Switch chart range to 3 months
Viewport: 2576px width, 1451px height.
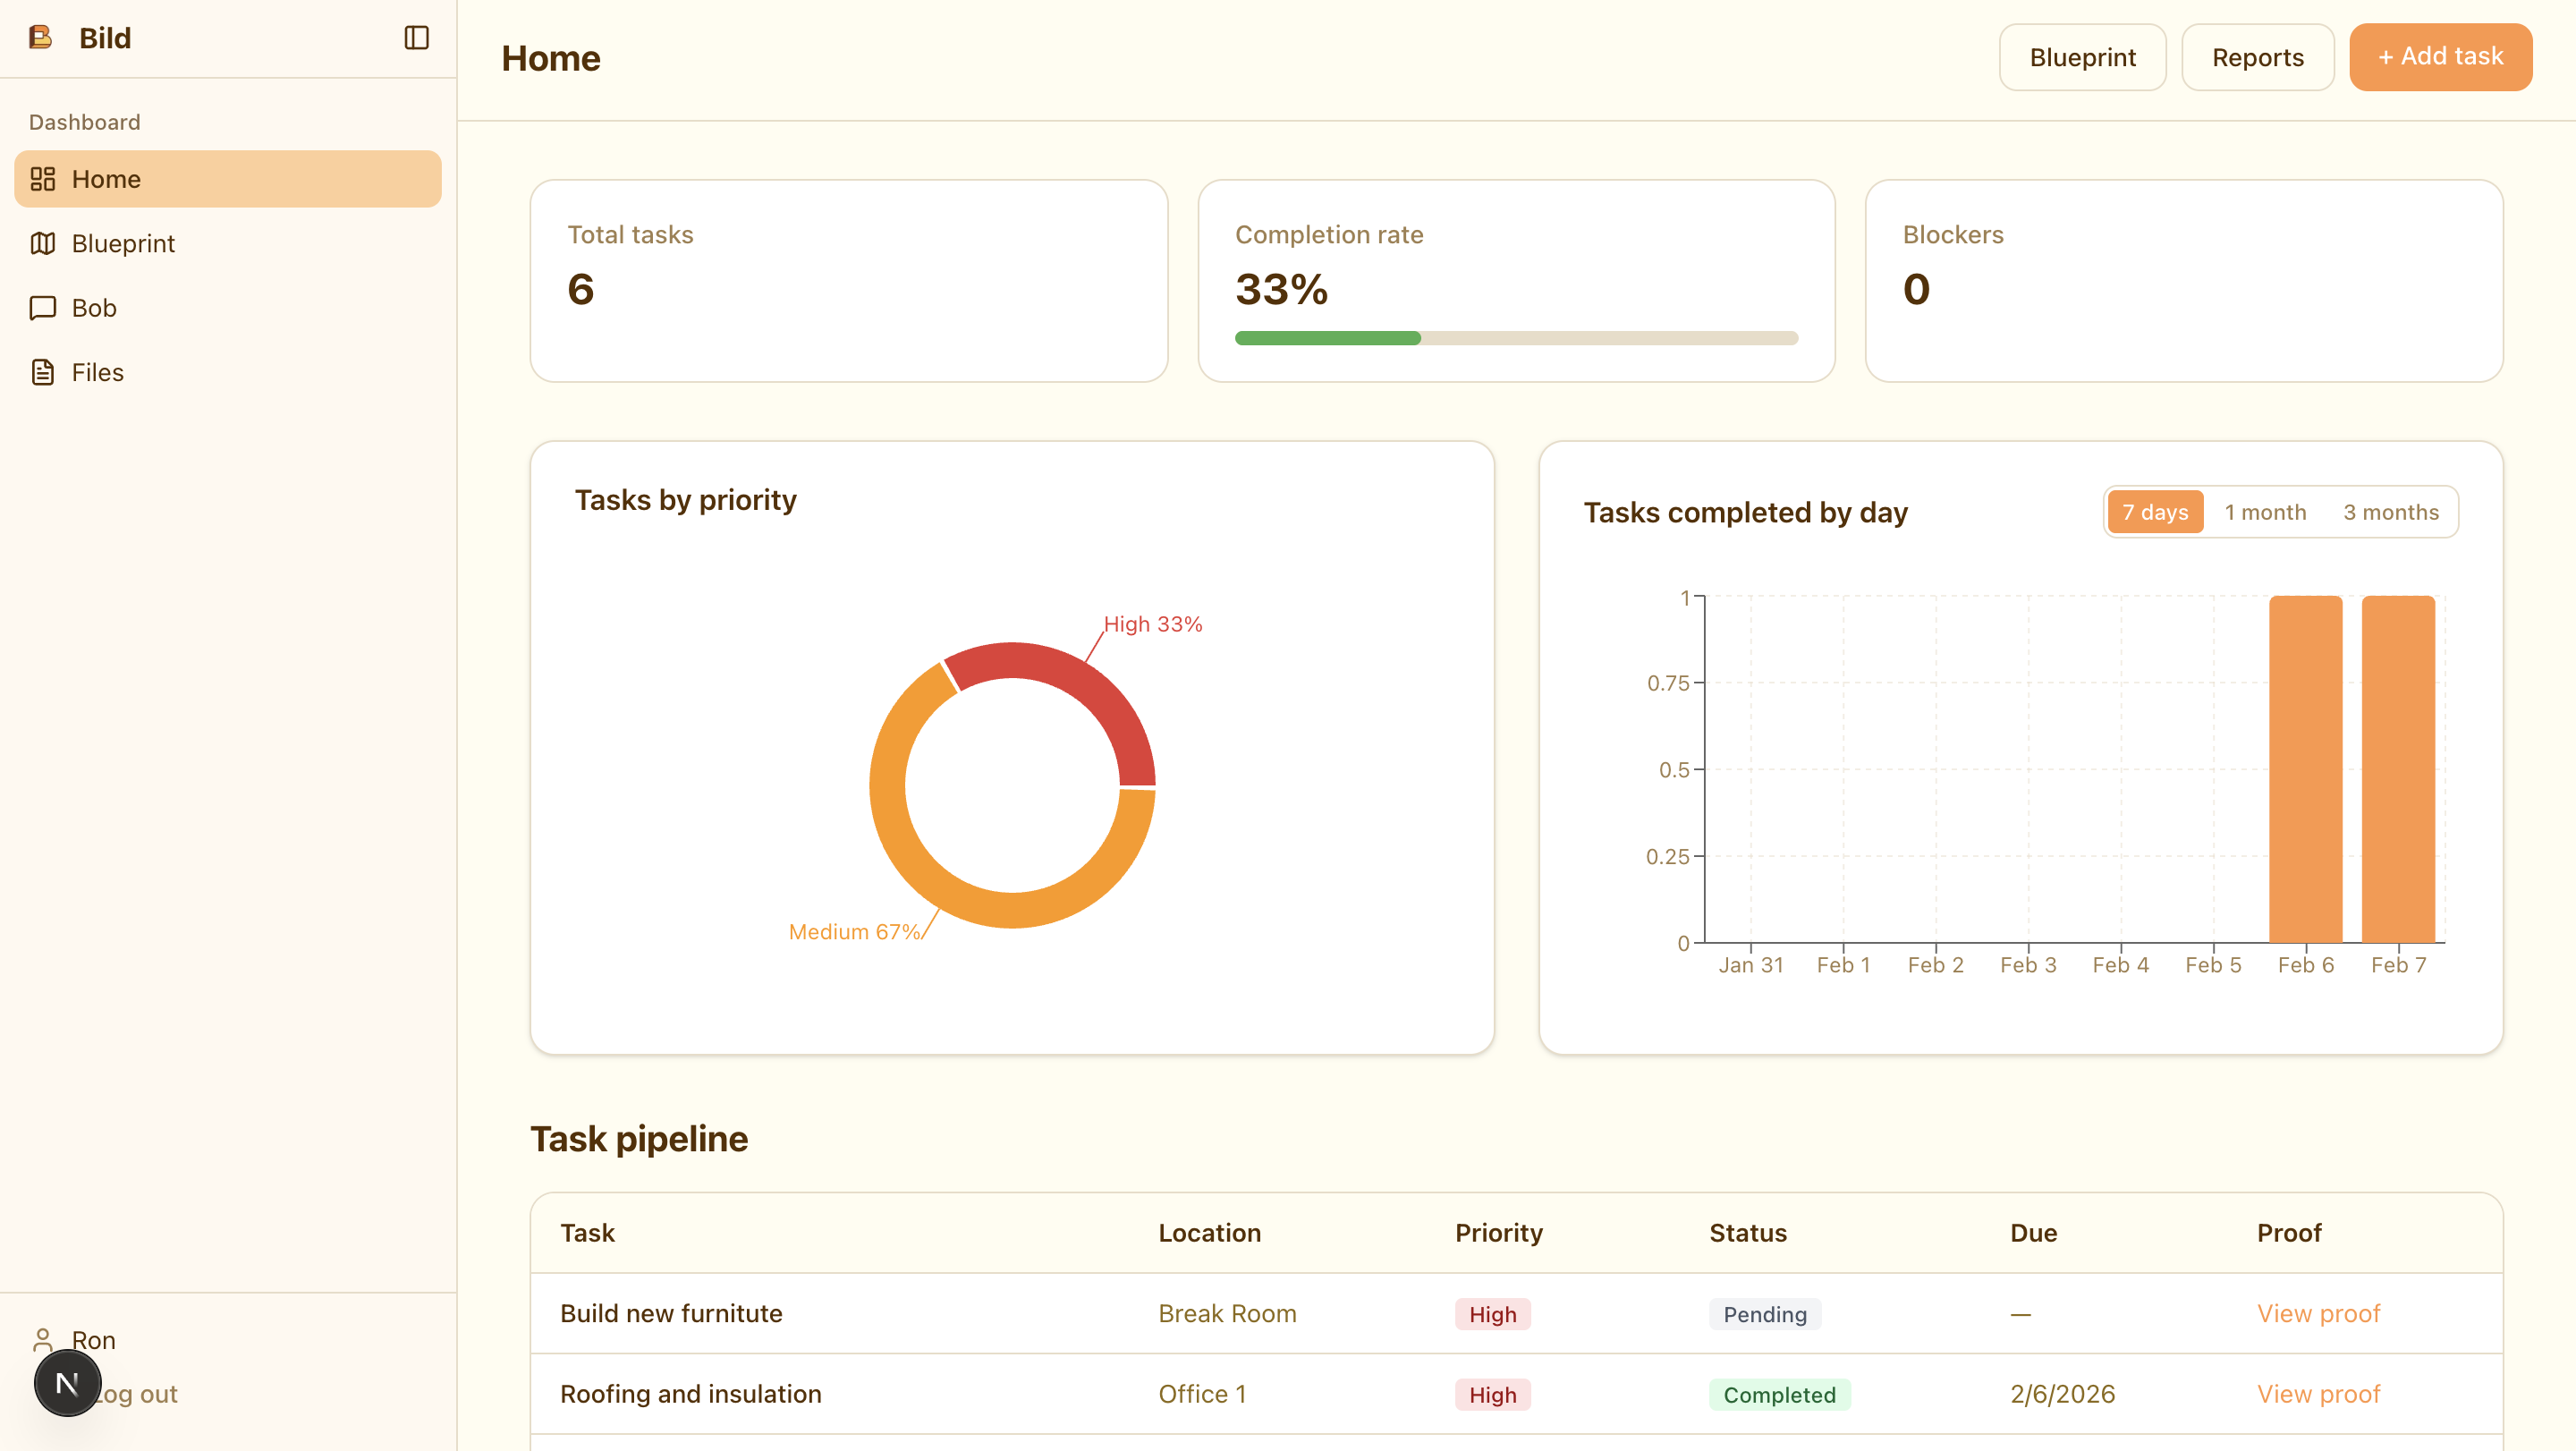(2390, 512)
